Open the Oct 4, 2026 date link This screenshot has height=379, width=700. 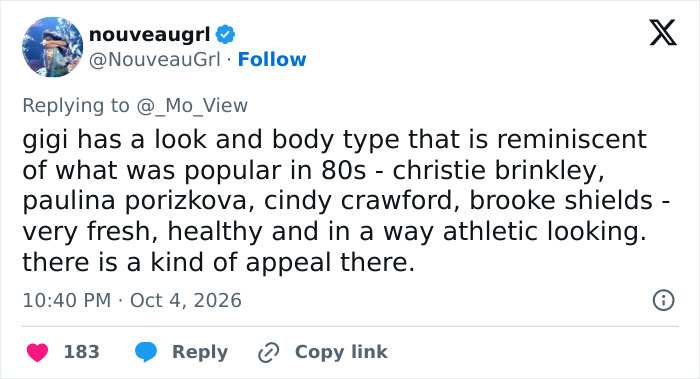coord(186,300)
